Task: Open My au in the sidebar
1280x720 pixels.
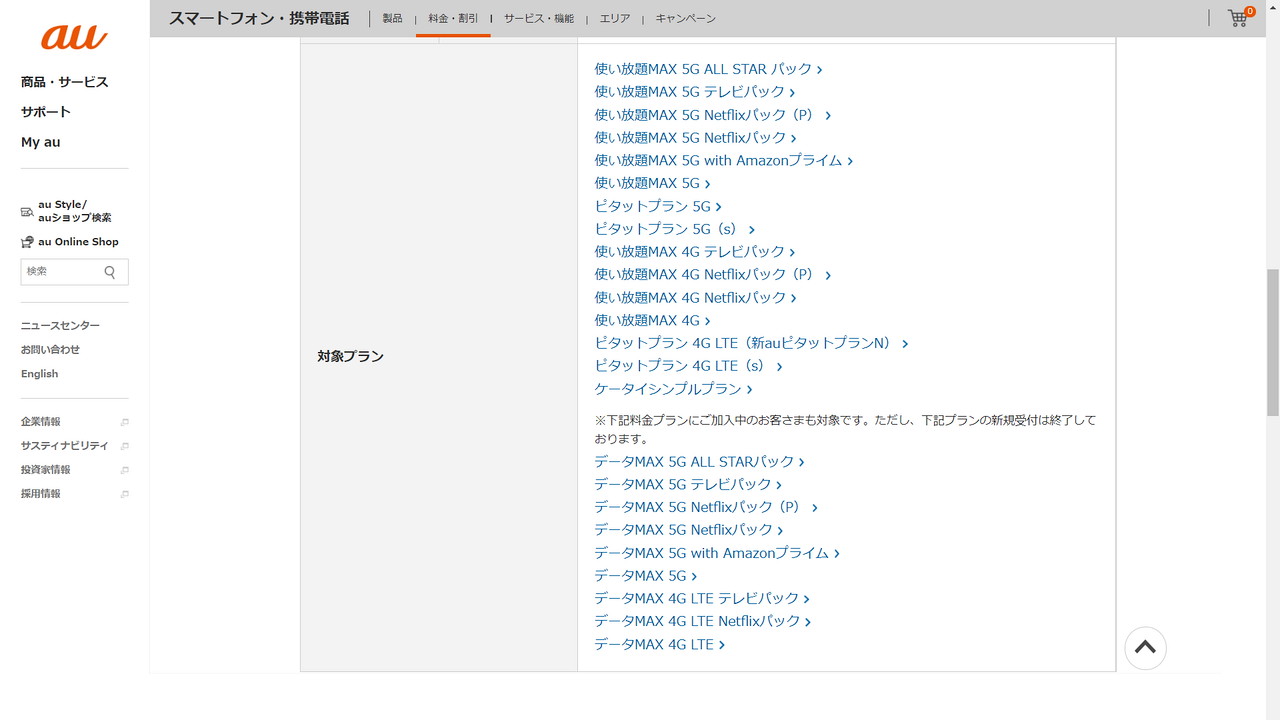Action: (41, 142)
